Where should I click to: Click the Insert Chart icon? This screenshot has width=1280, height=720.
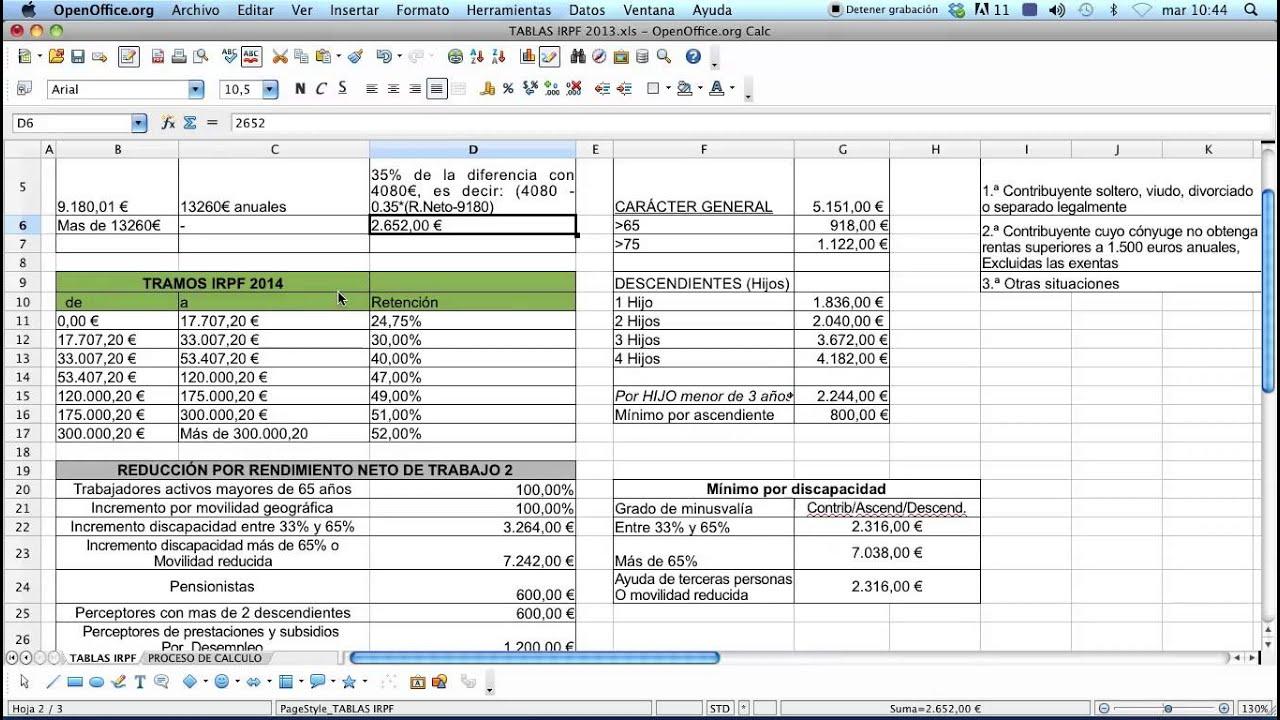(x=527, y=57)
